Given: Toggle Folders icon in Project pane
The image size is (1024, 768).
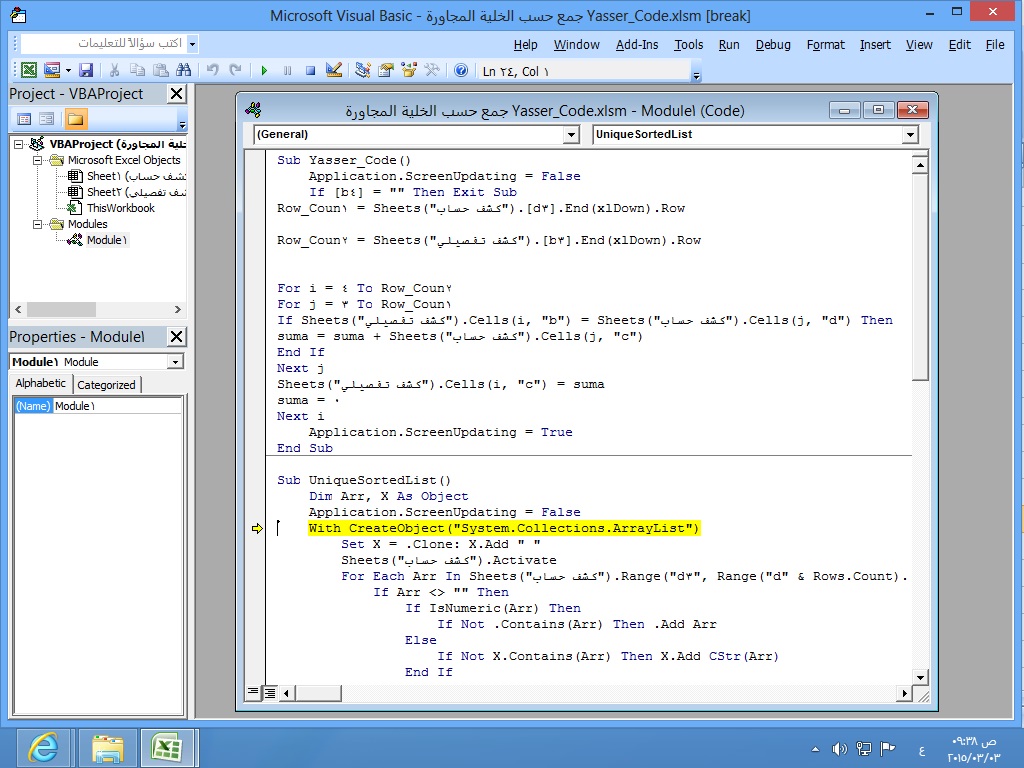Looking at the screenshot, I should (75, 119).
